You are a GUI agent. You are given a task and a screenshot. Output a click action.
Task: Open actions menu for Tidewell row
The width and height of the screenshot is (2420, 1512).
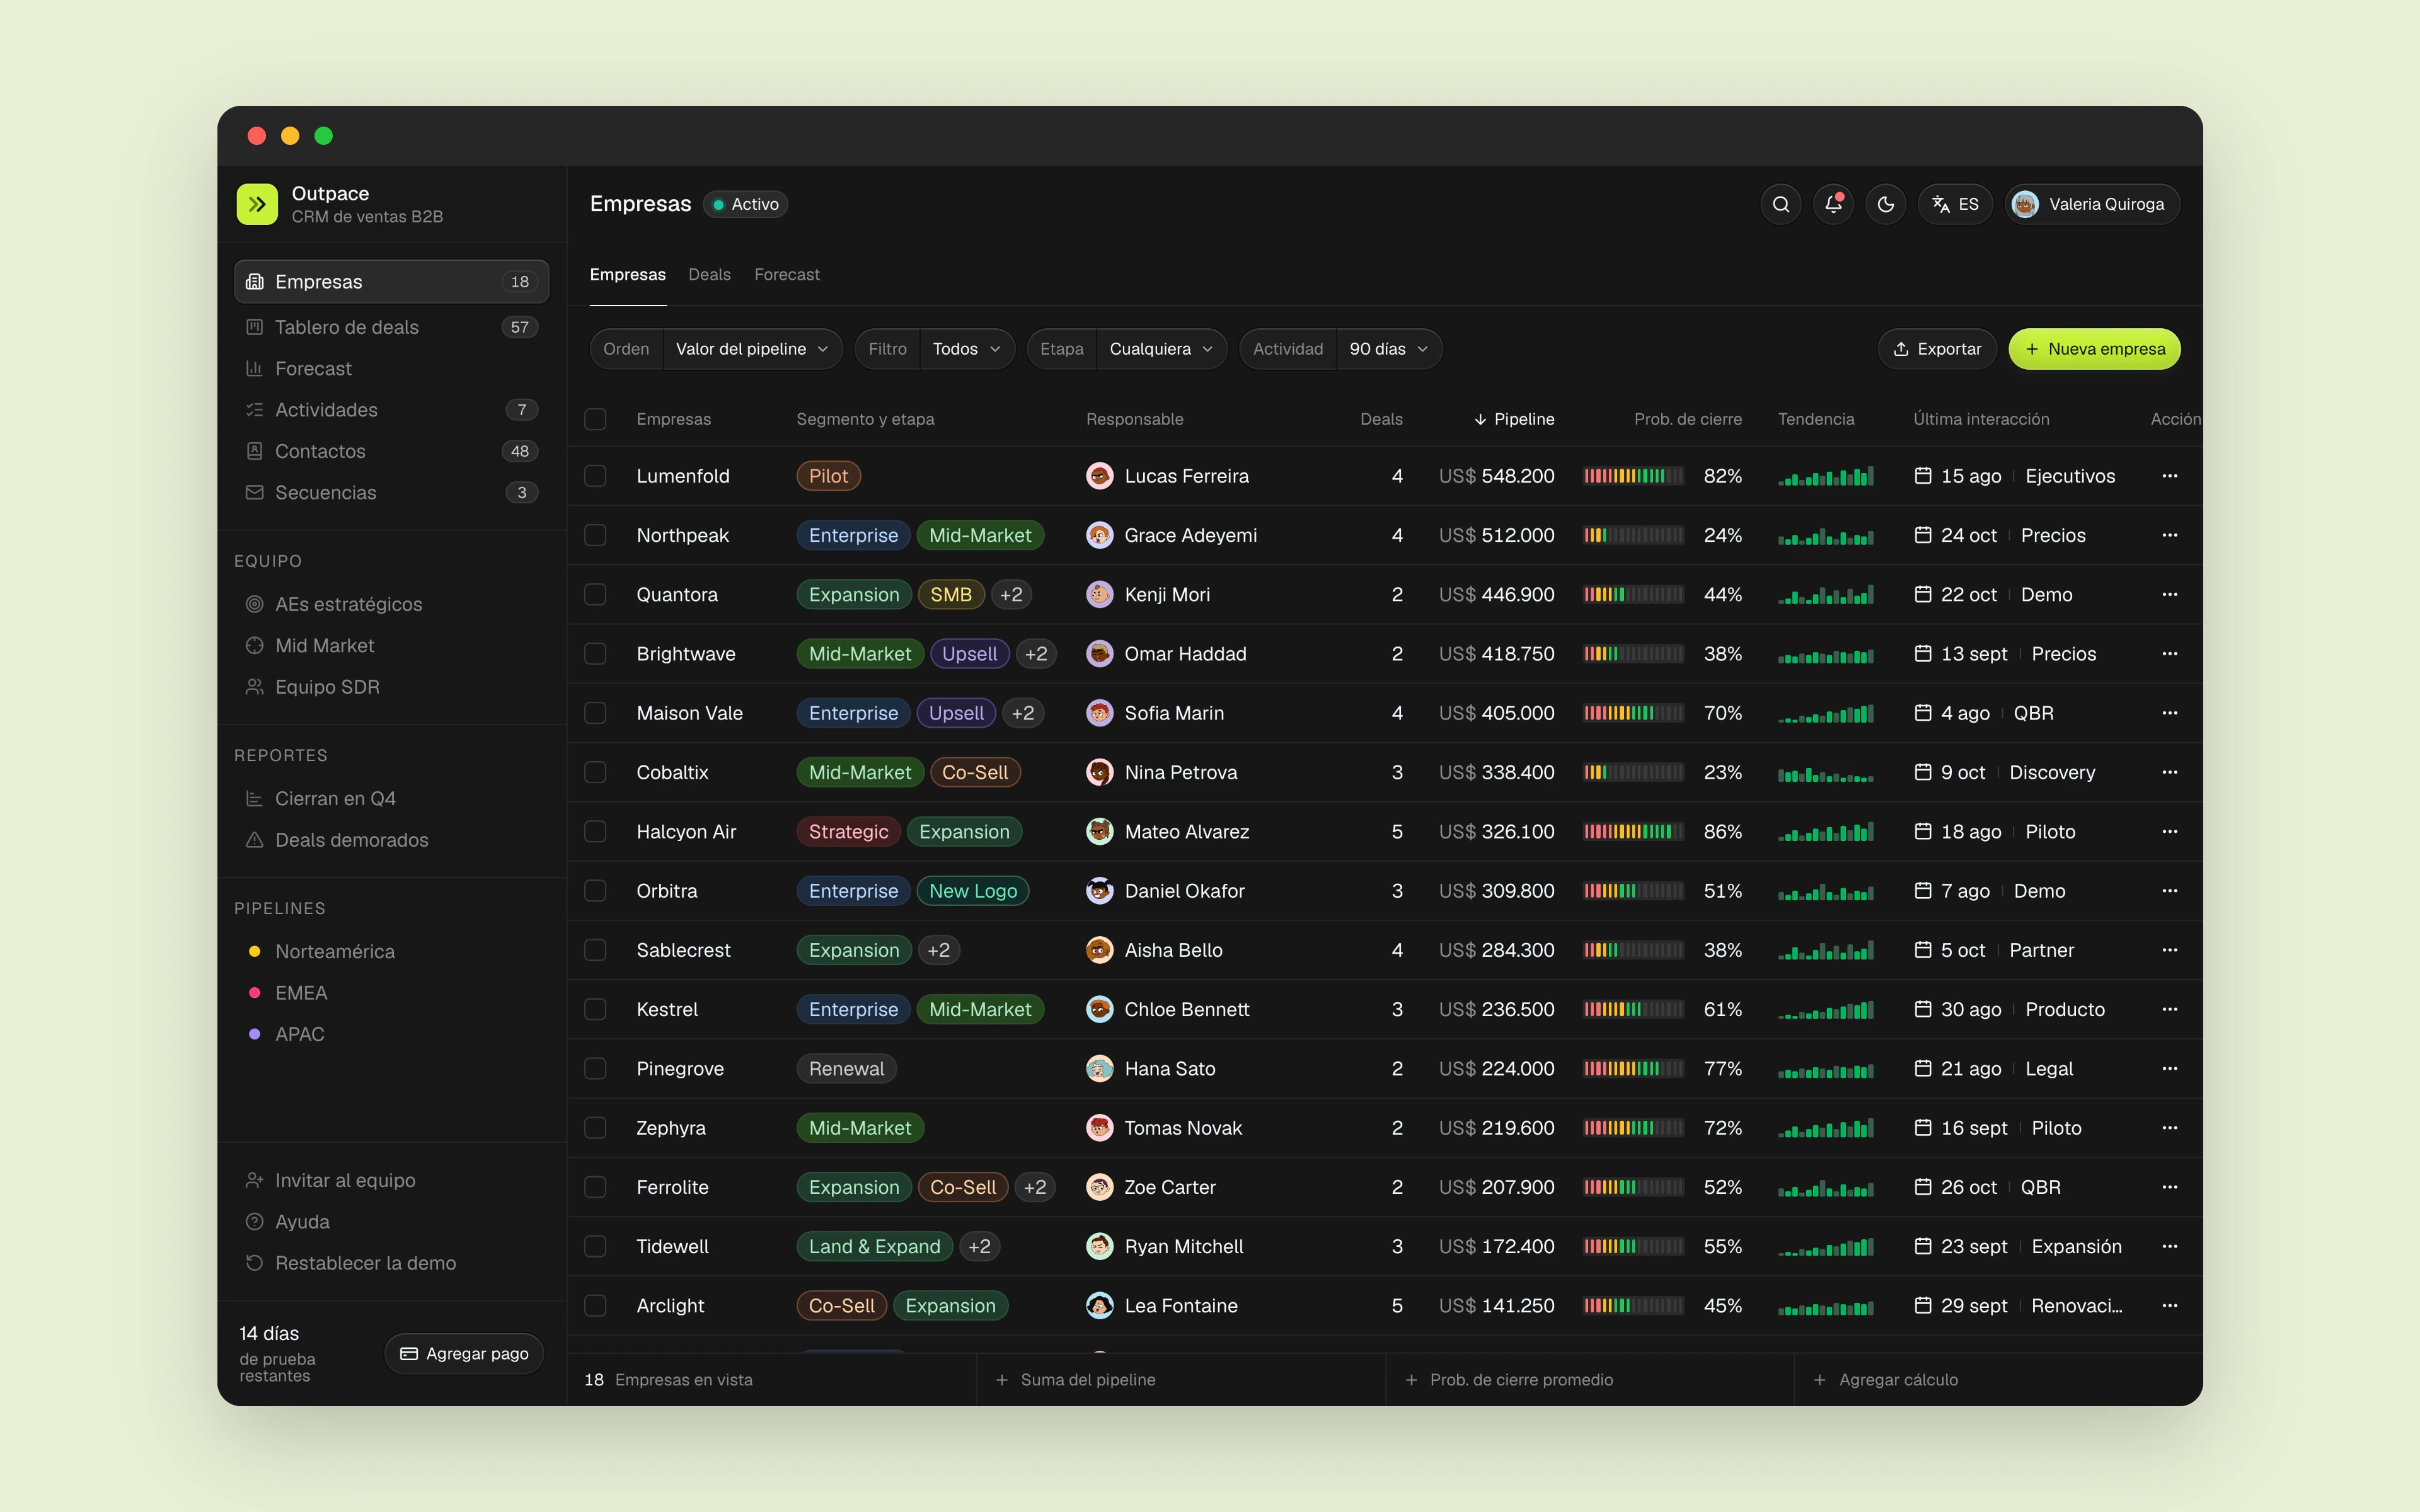2169,1246
